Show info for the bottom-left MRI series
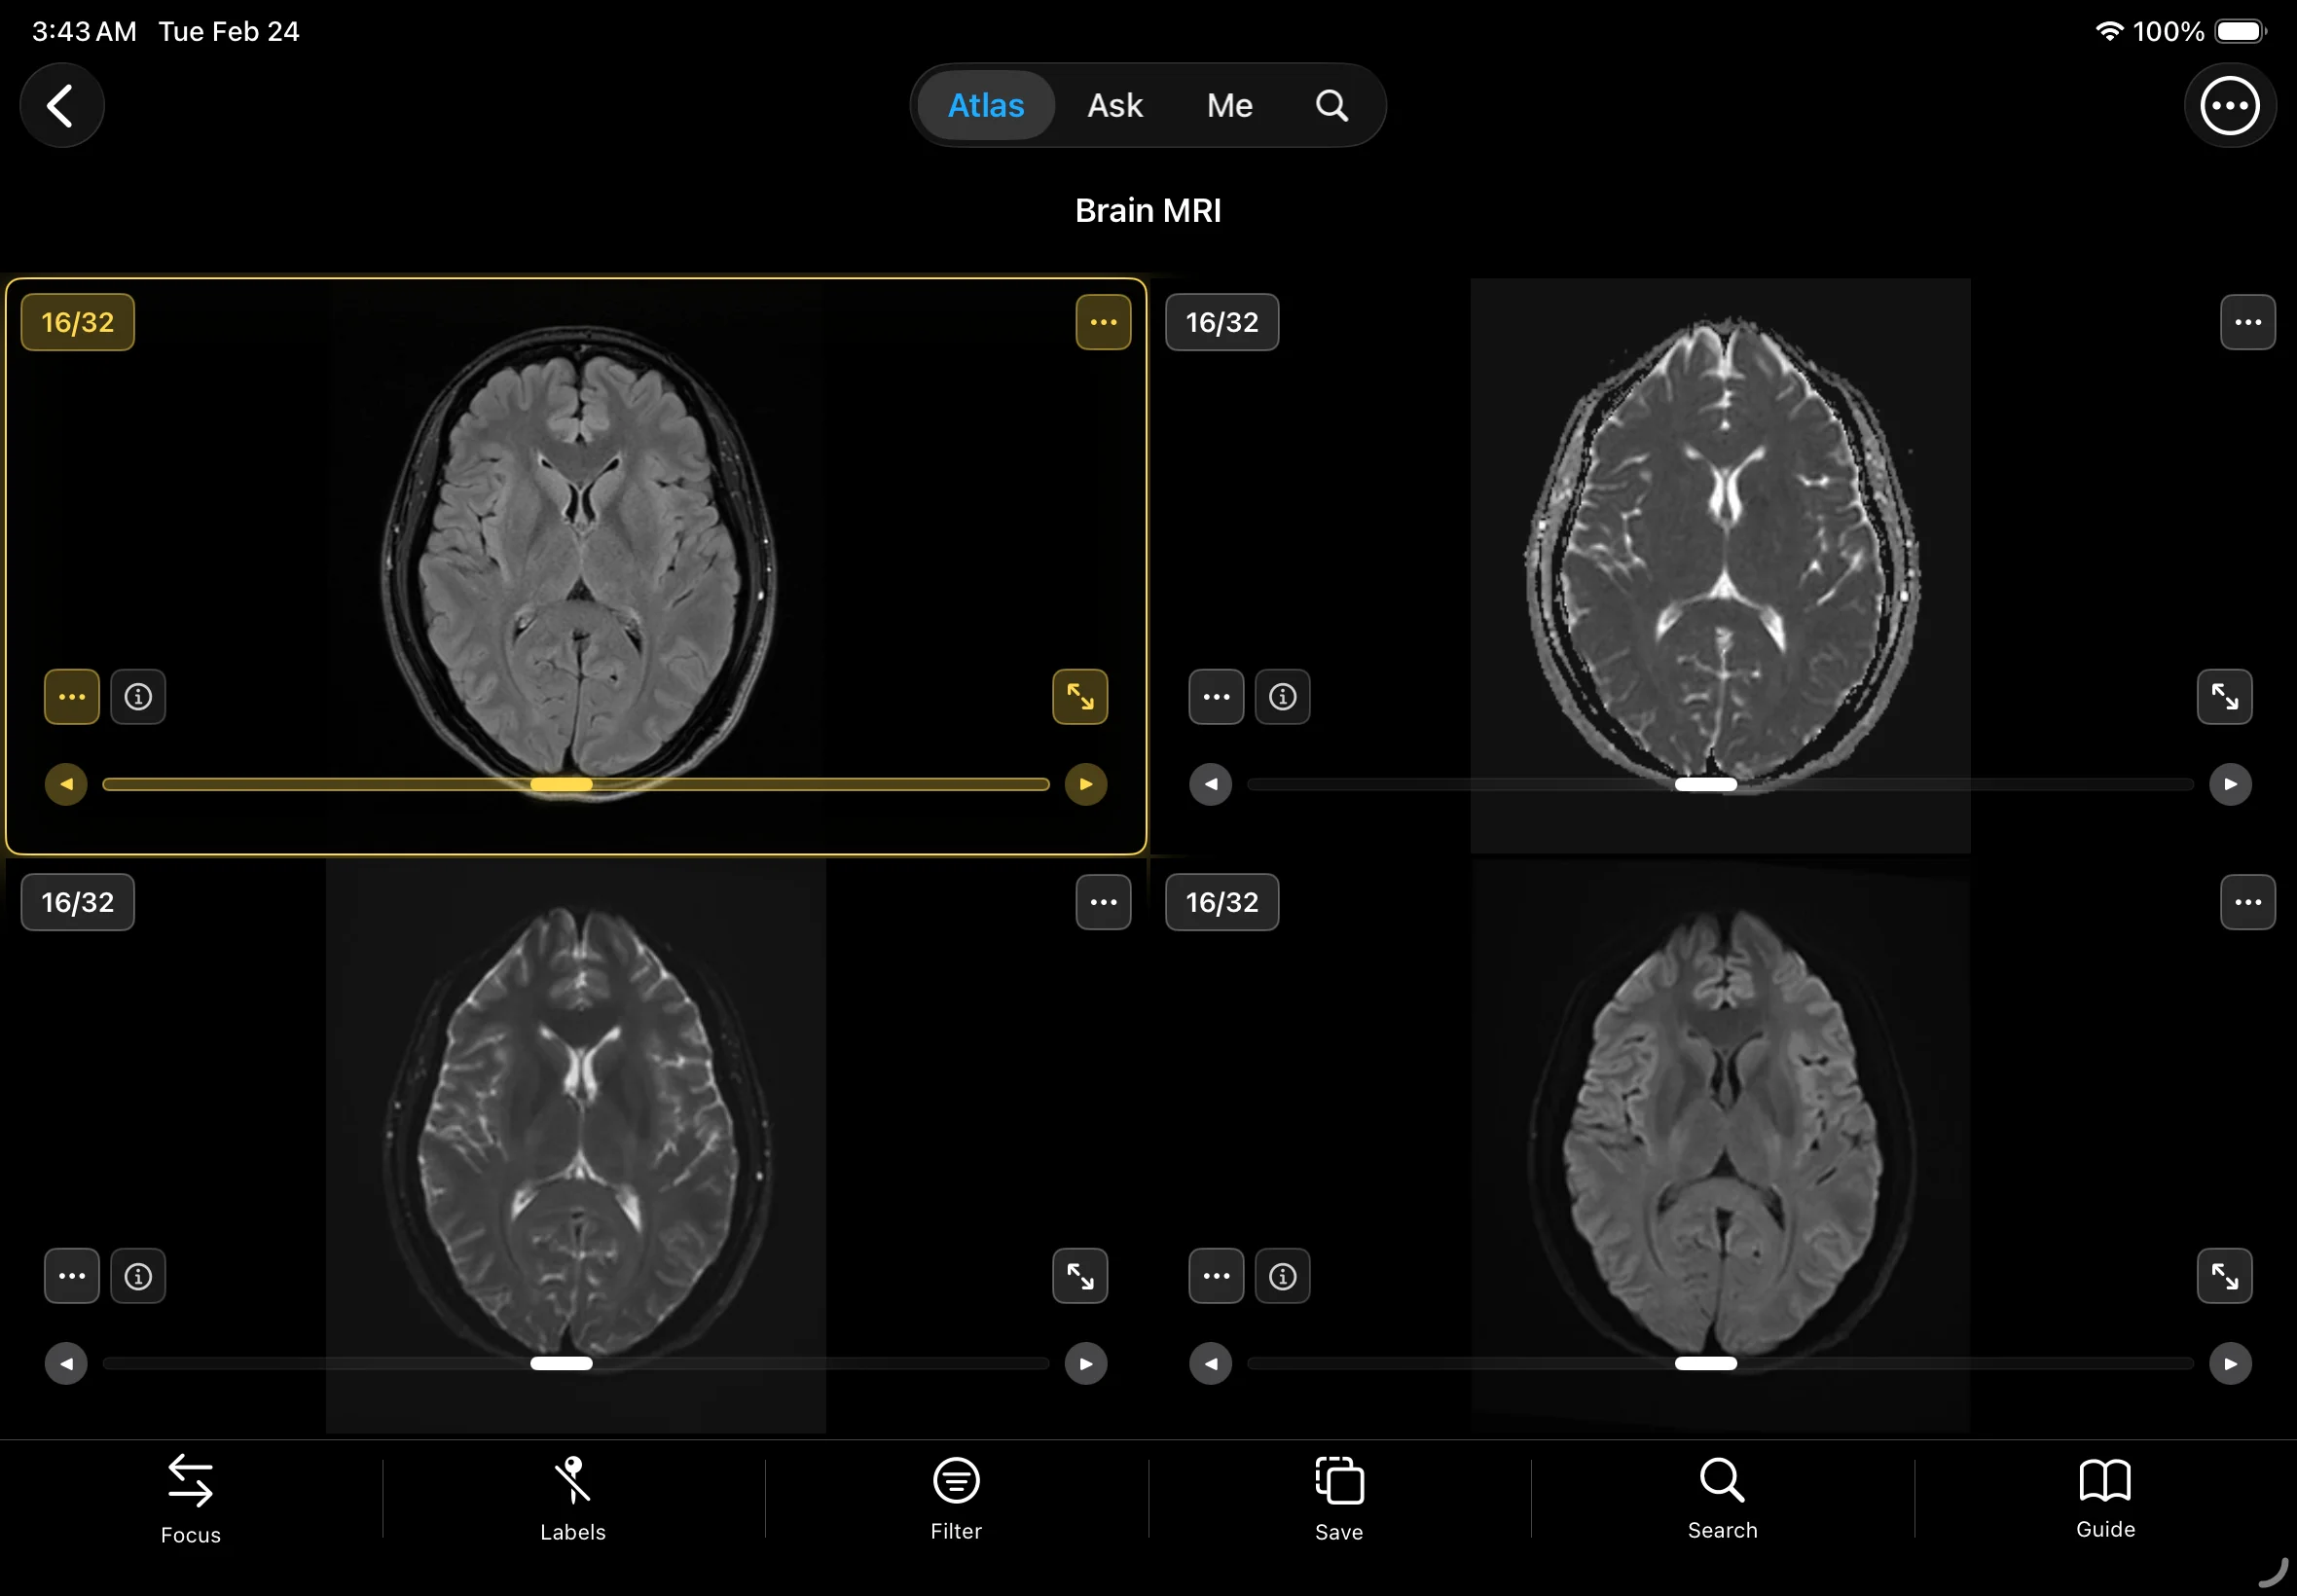 [x=138, y=1276]
